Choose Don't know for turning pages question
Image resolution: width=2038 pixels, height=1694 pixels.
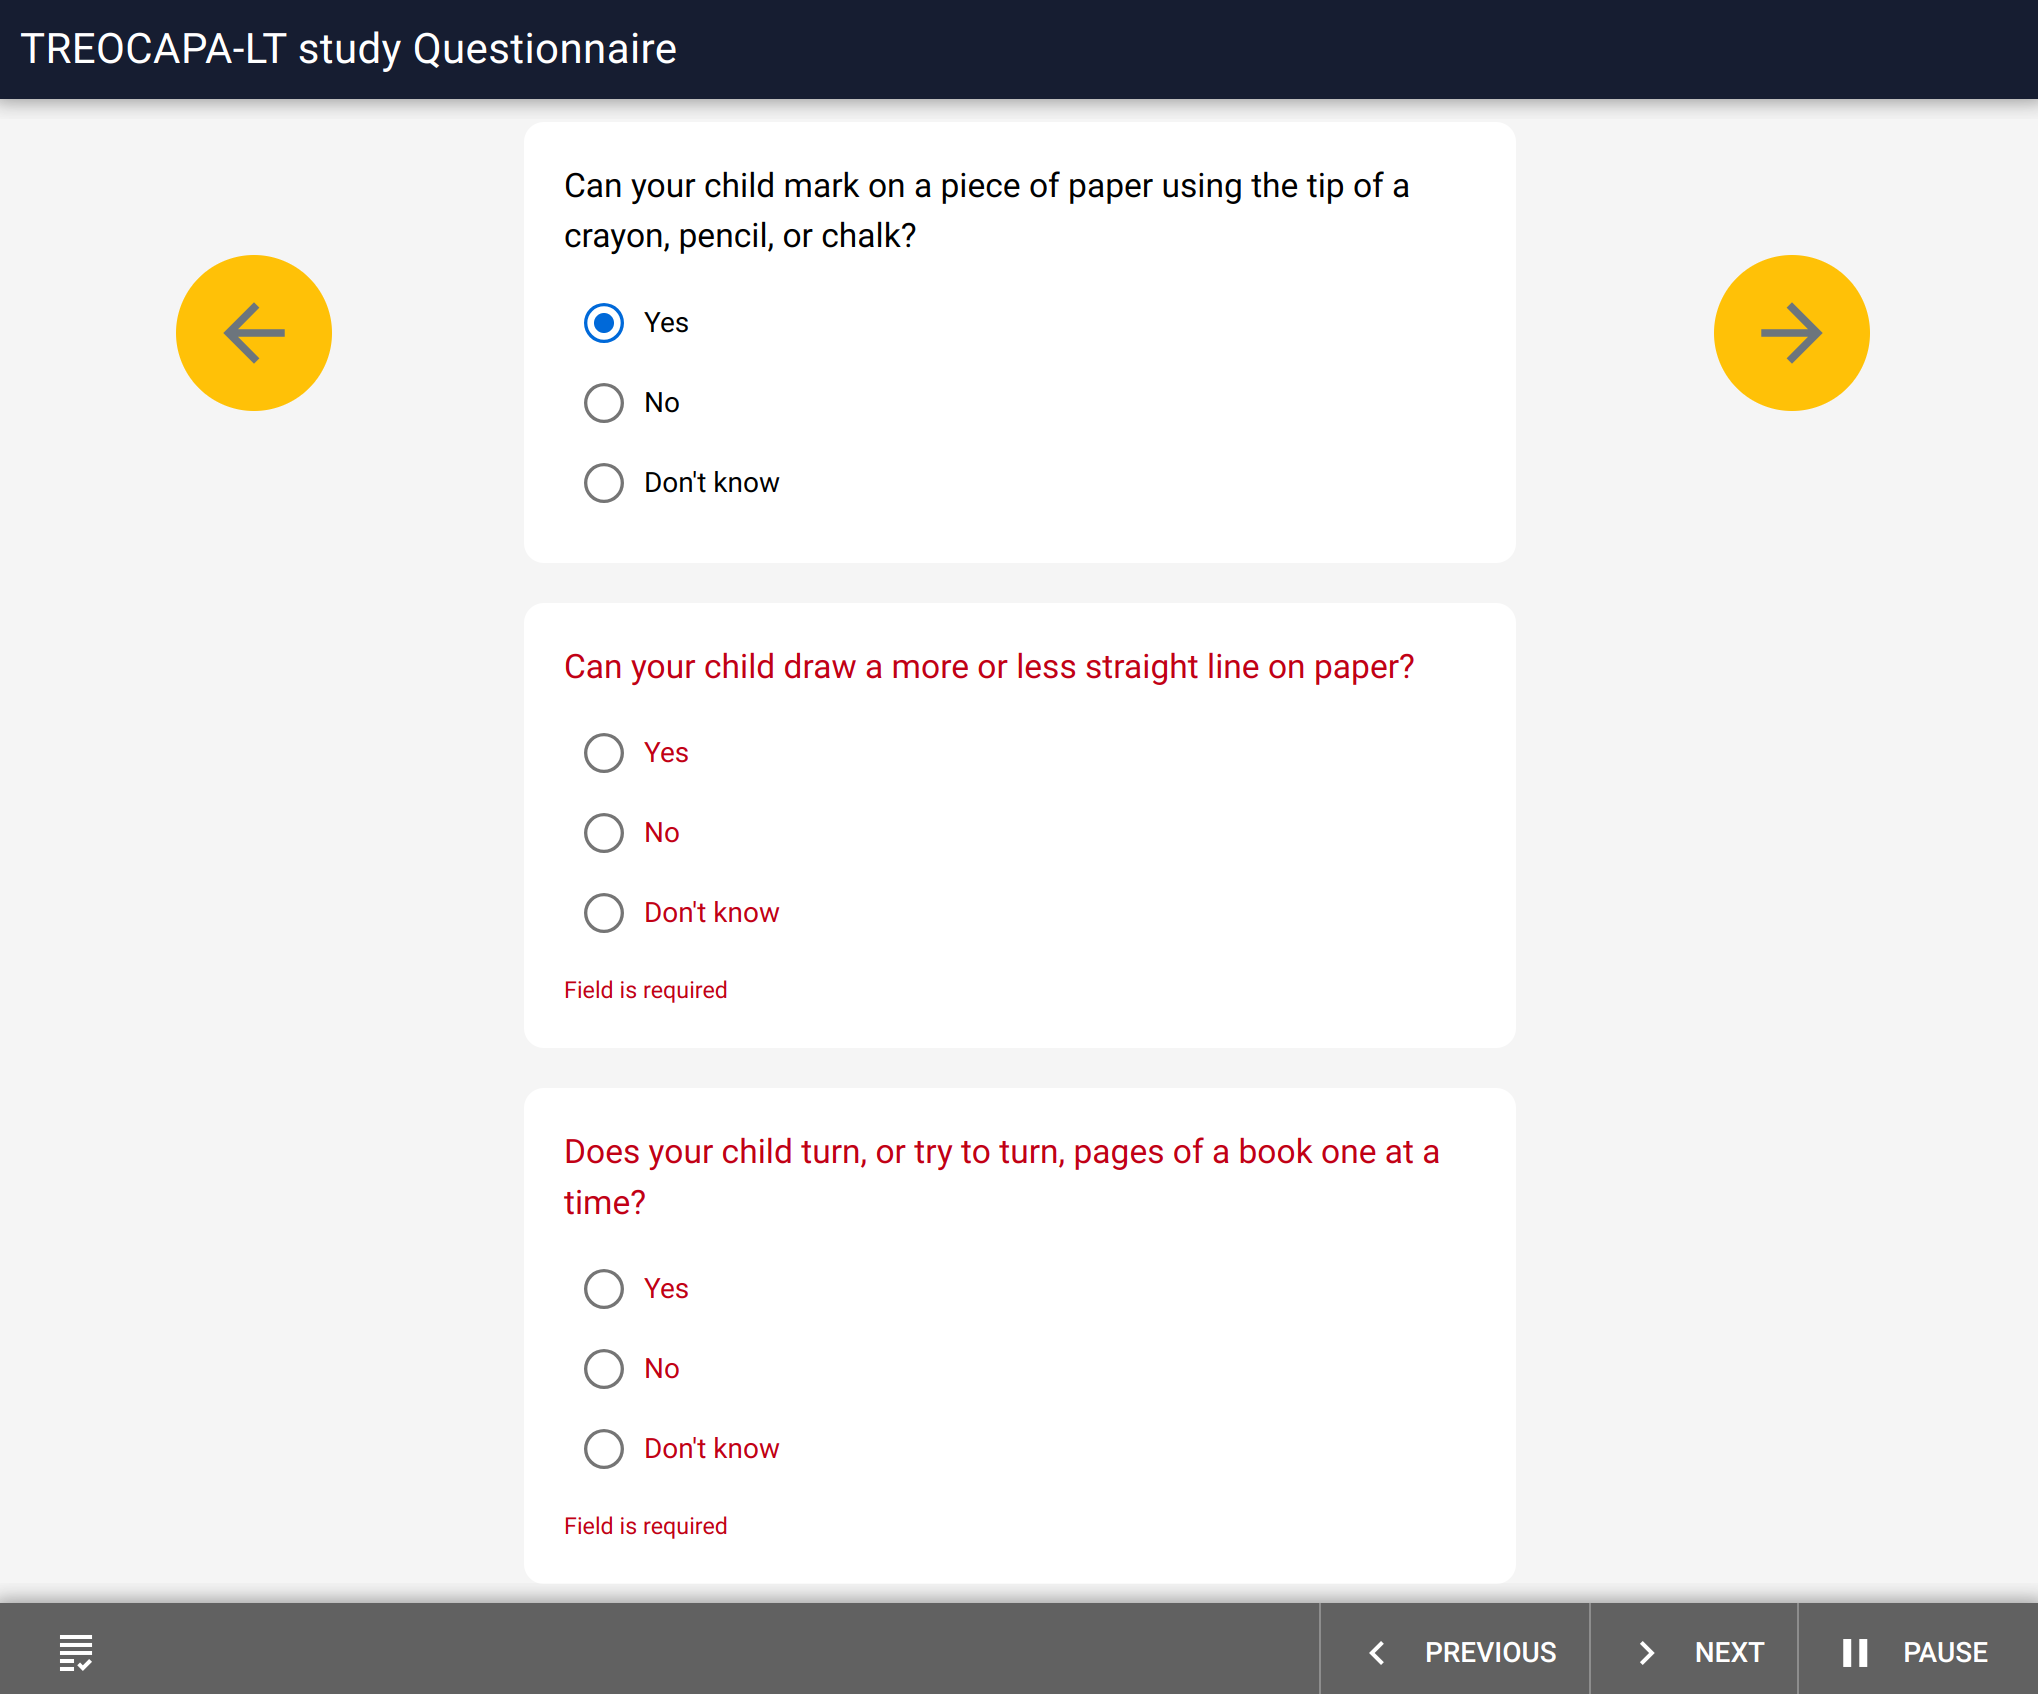(x=604, y=1449)
